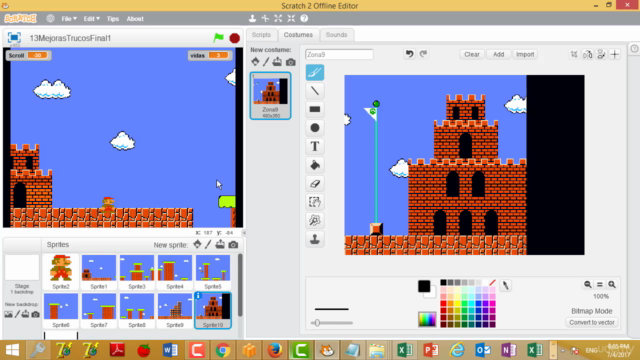
Task: Select the Rectangle tool
Action: coord(315,109)
